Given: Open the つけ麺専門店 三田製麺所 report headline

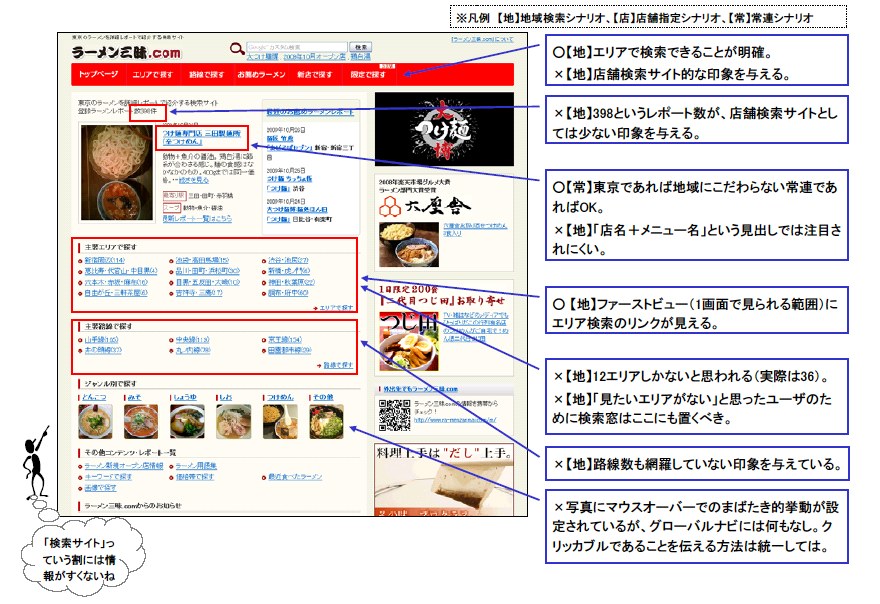Looking at the screenshot, I should point(201,138).
